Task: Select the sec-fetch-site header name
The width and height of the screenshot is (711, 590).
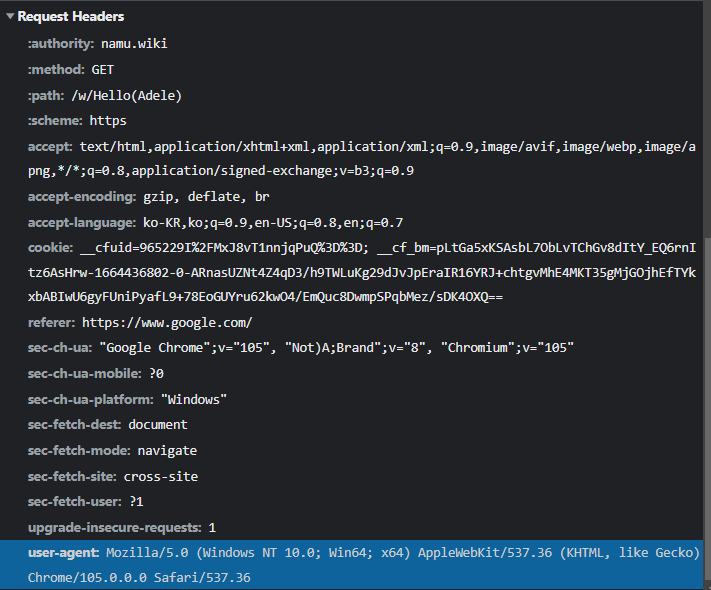Action: tap(72, 477)
